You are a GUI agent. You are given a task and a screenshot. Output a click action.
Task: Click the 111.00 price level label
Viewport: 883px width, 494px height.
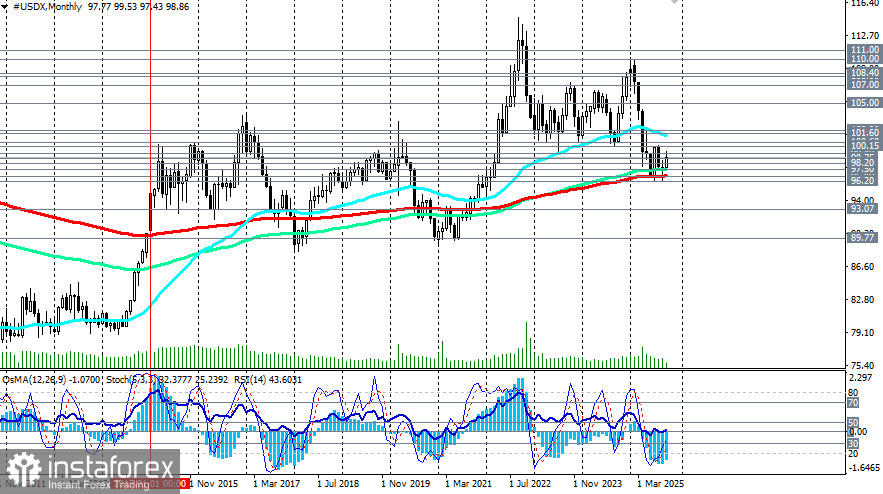864,50
